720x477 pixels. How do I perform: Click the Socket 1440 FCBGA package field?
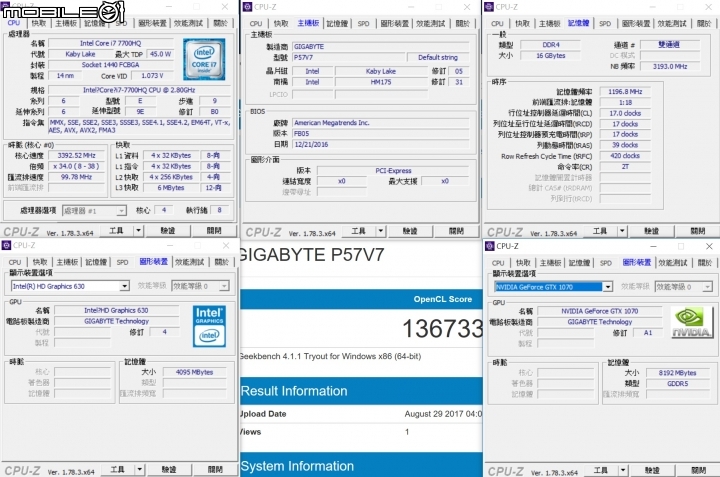click(111, 65)
